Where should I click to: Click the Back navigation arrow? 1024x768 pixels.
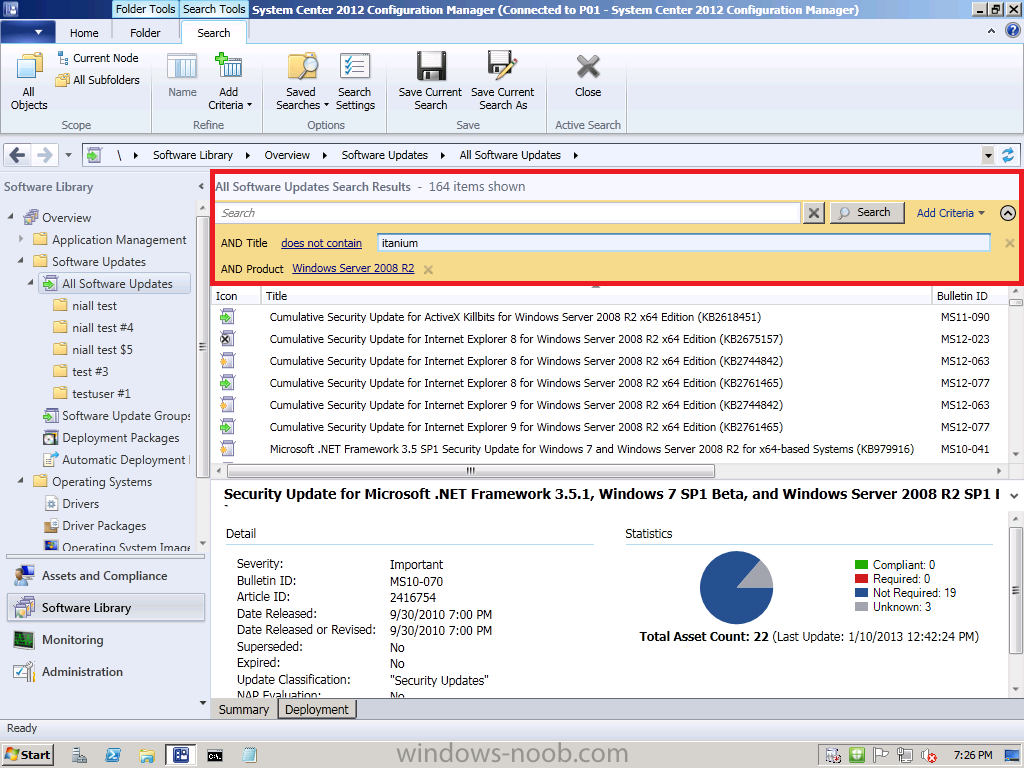click(18, 155)
